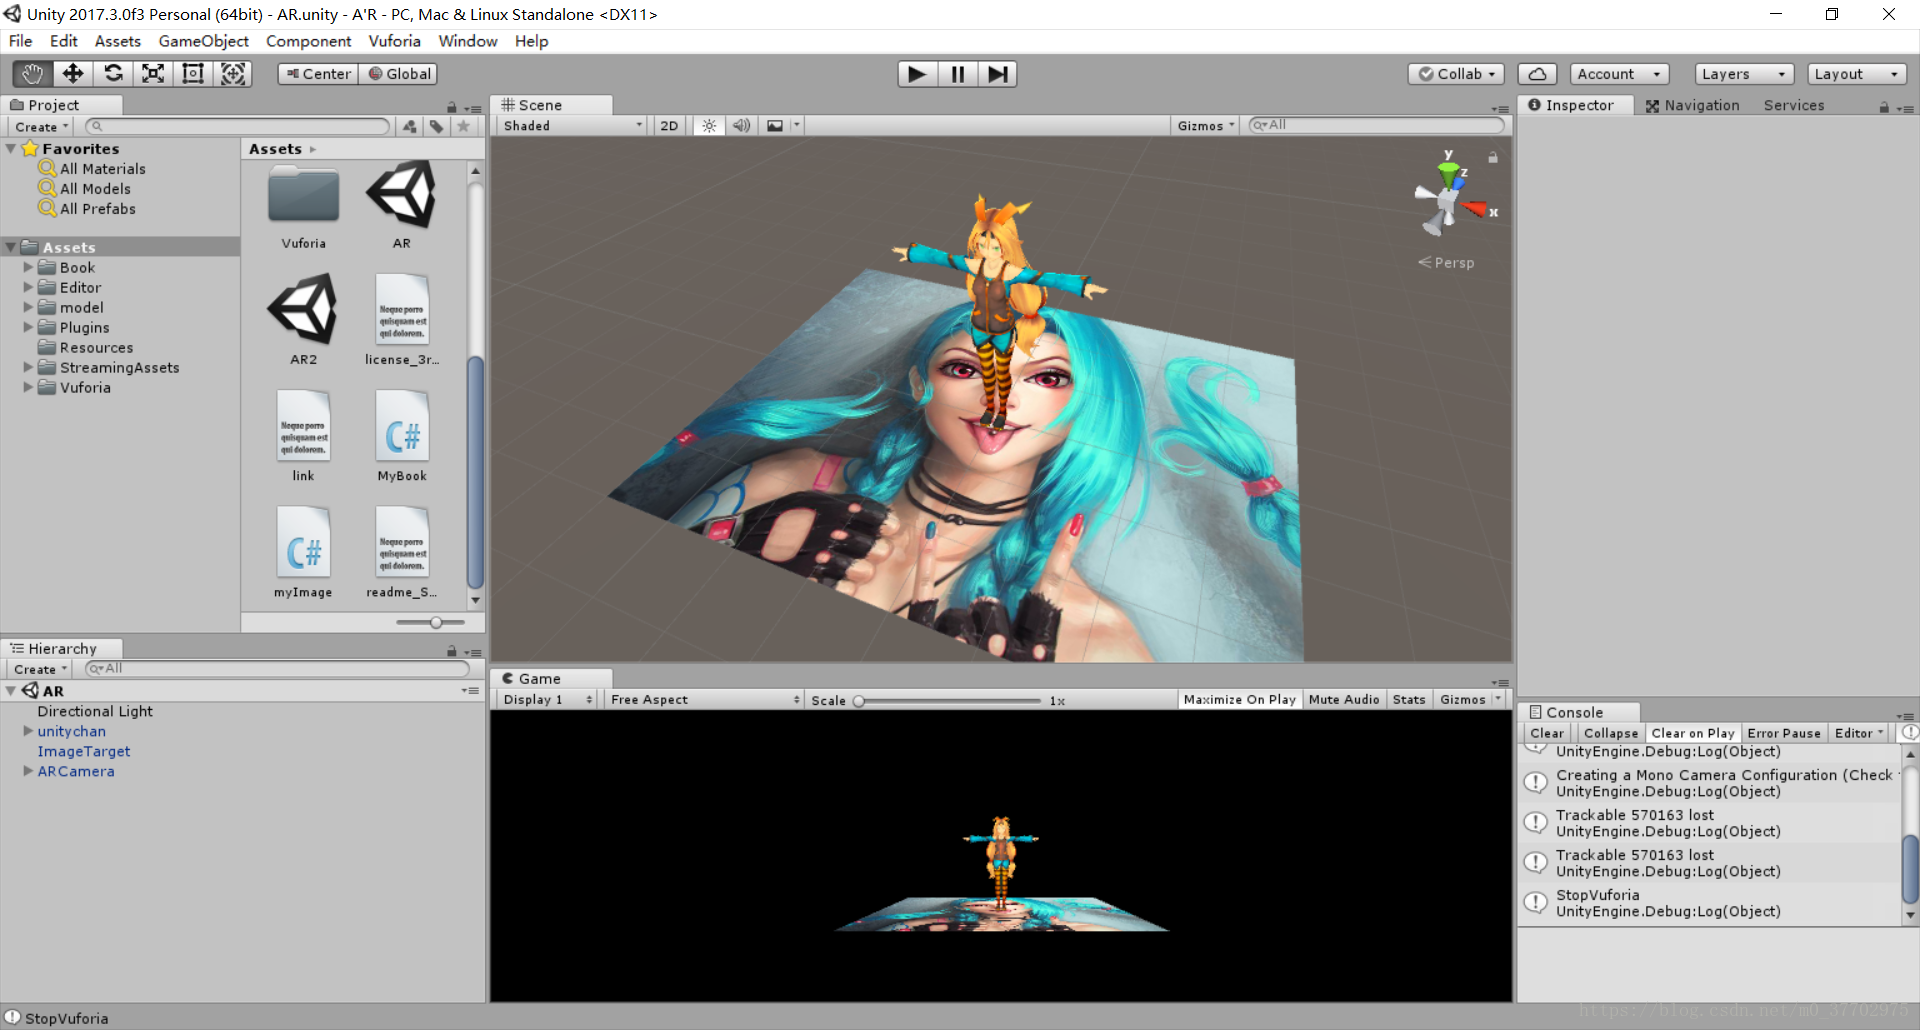
Task: Toggle scene audio icon
Action: [x=741, y=126]
